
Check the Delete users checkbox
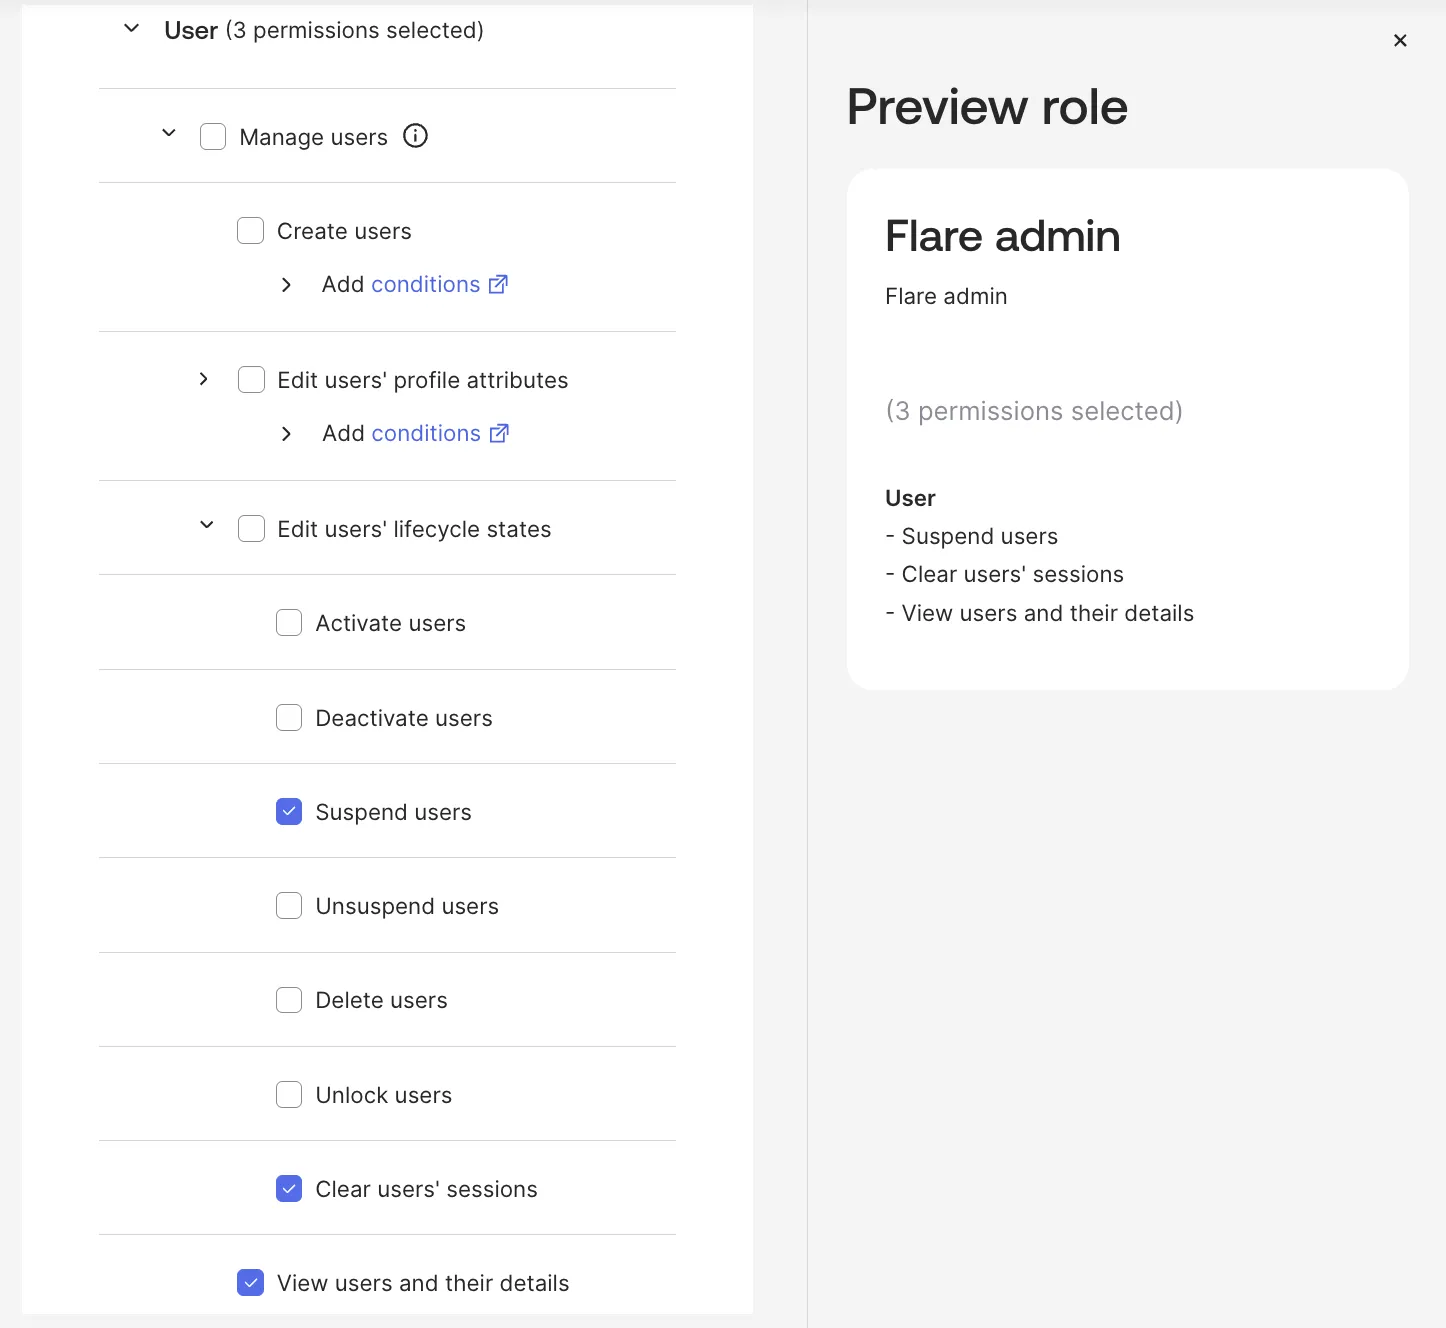tap(289, 1000)
